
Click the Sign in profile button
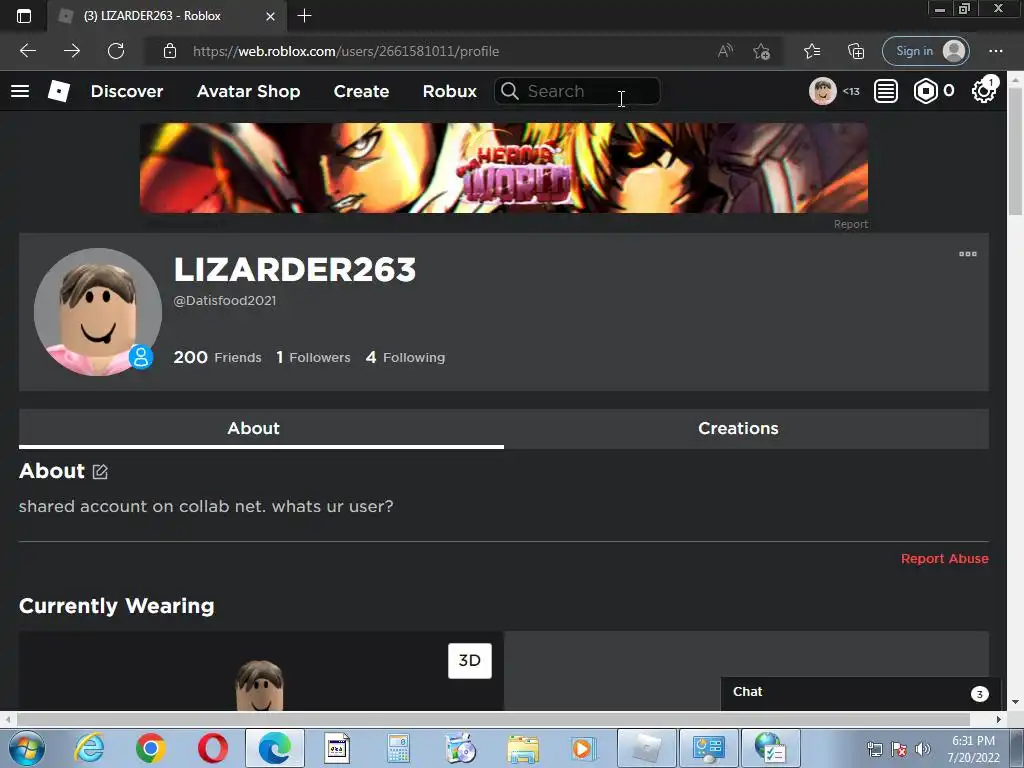tap(925, 51)
